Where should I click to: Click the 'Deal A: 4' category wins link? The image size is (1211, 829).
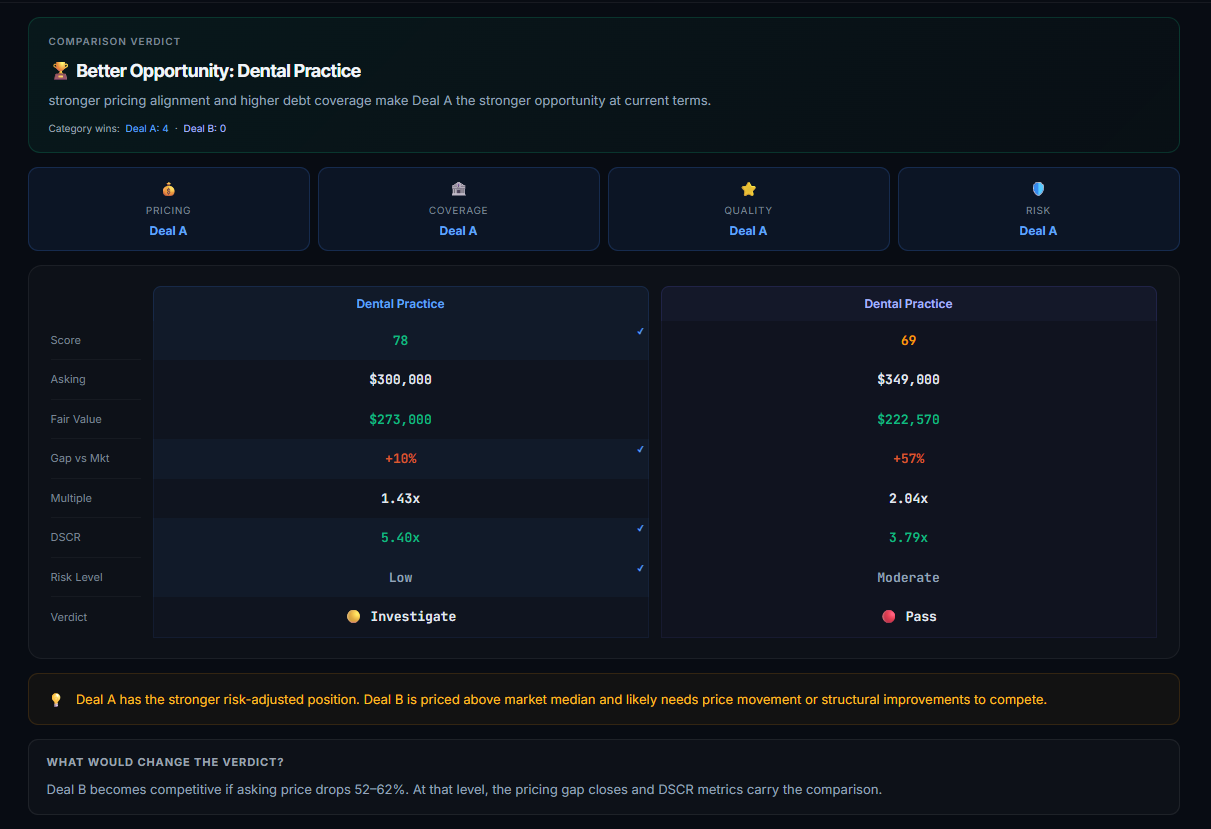pyautogui.click(x=146, y=129)
